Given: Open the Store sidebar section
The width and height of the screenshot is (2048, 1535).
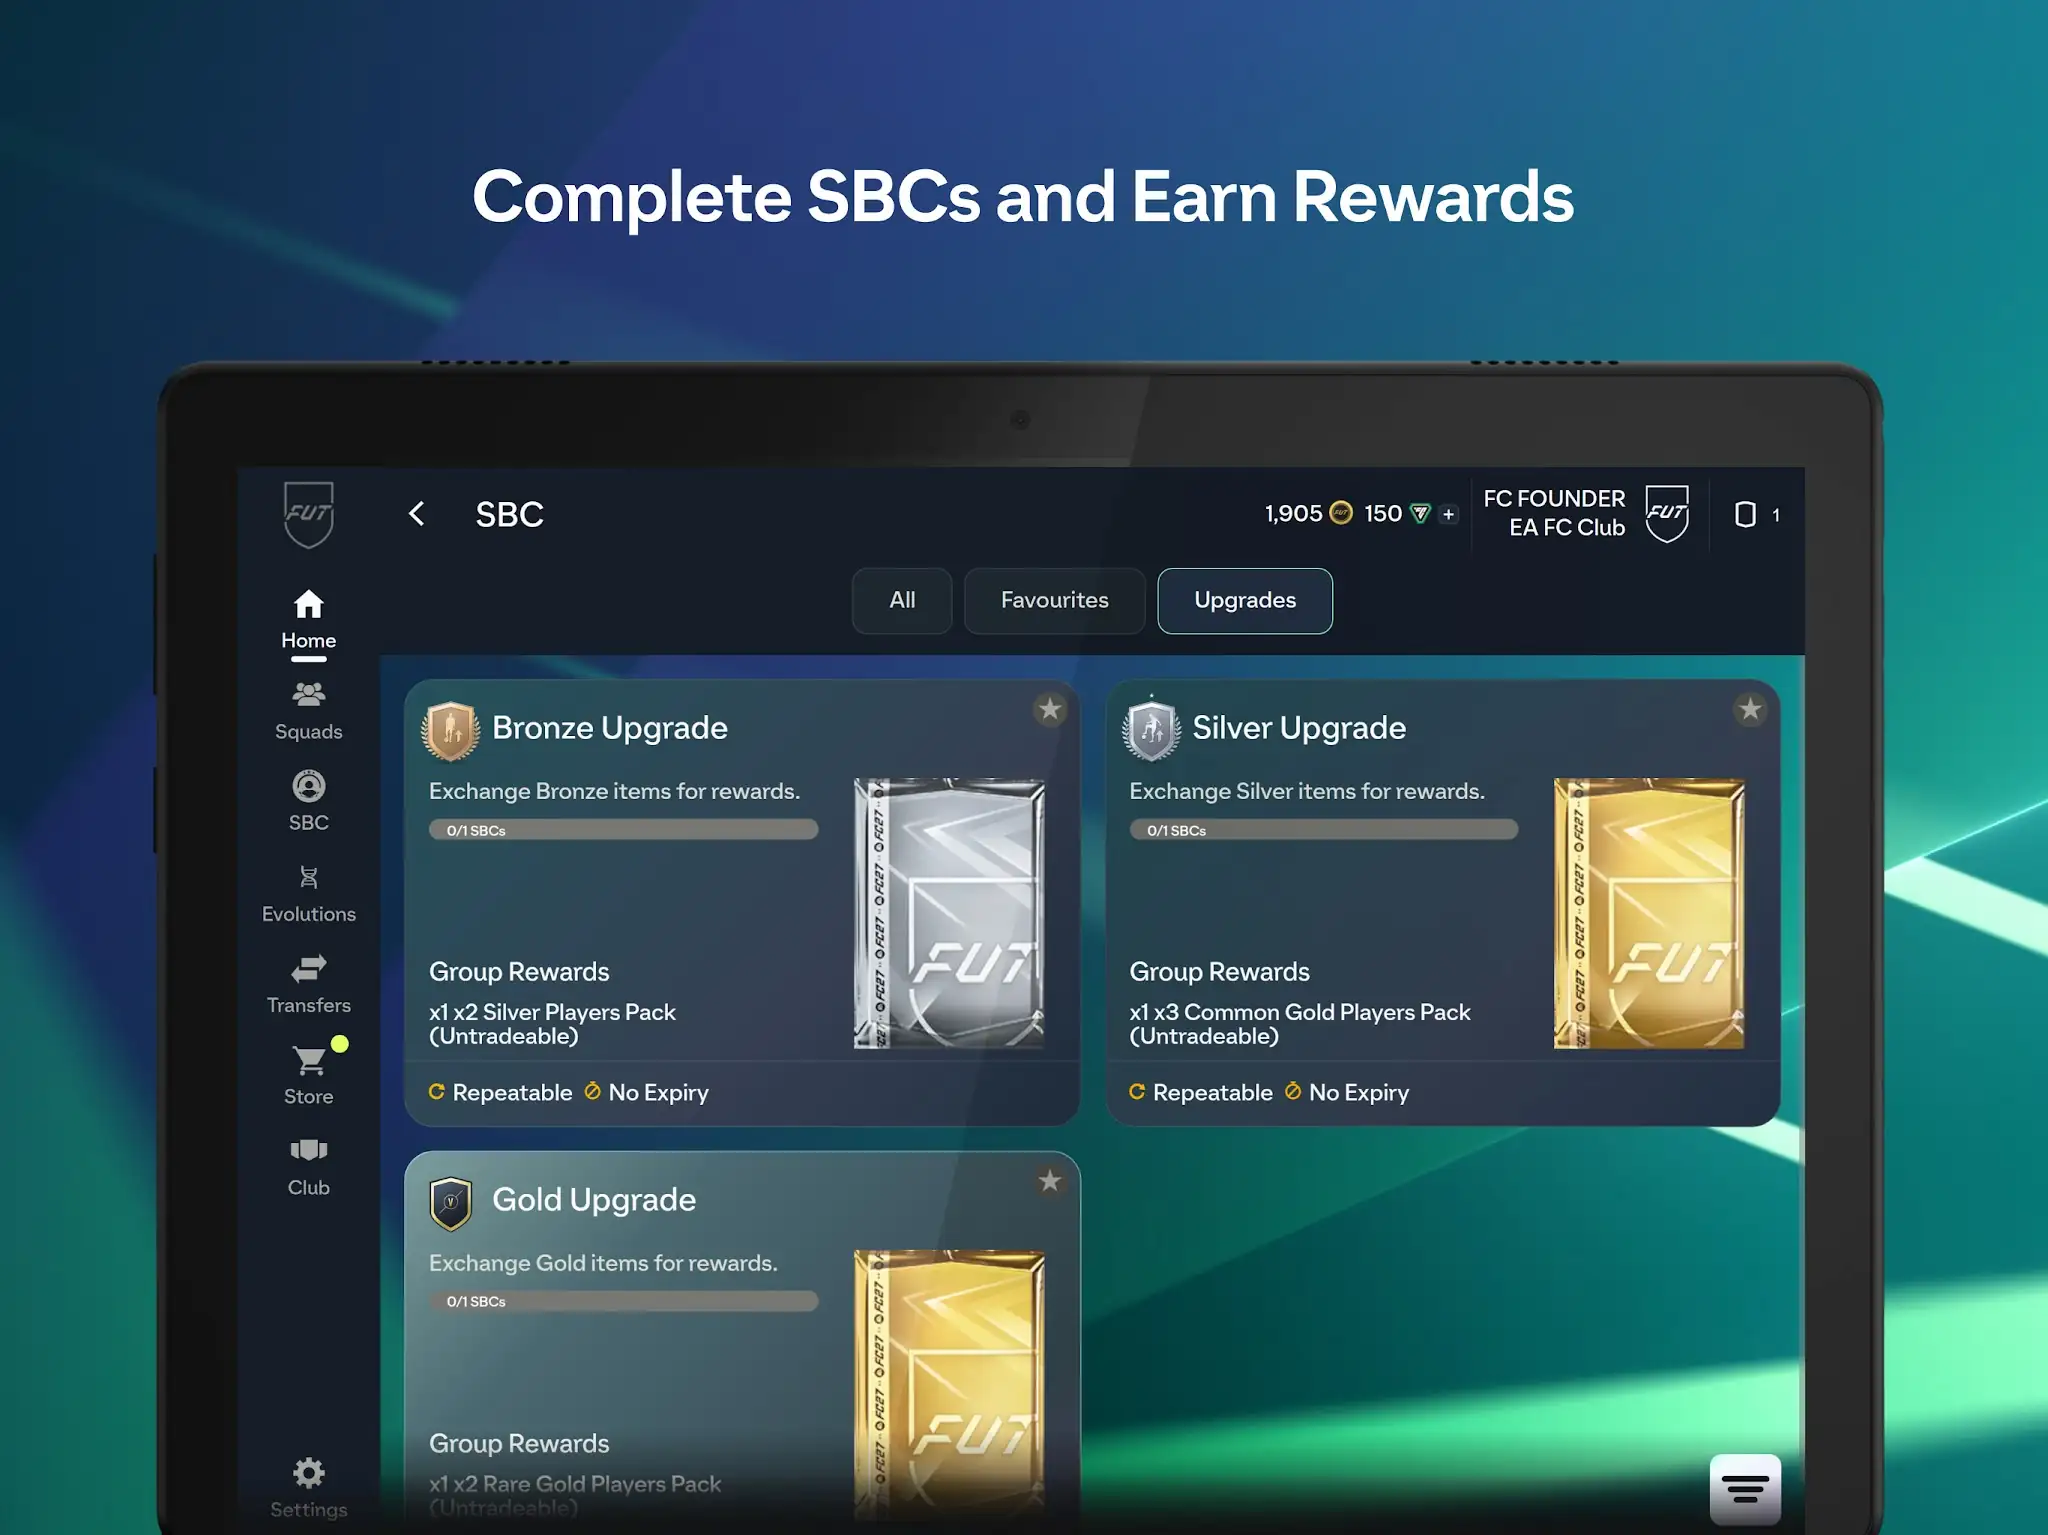Looking at the screenshot, I should (x=308, y=1076).
